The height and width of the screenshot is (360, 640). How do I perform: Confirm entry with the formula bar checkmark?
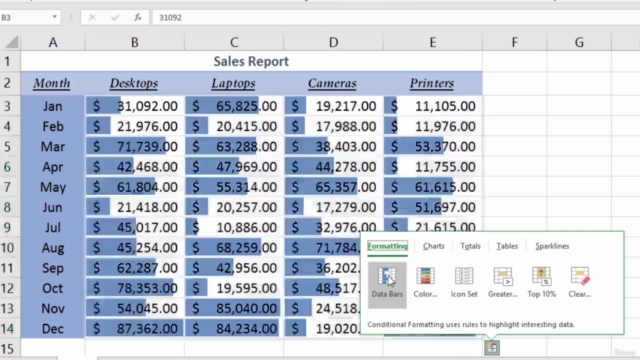click(115, 18)
